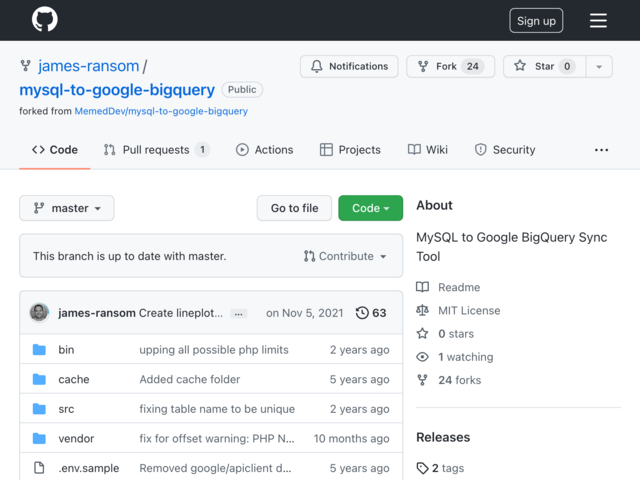Click the star icon beside 0 stars
This screenshot has width=640, height=480.
pos(422,333)
